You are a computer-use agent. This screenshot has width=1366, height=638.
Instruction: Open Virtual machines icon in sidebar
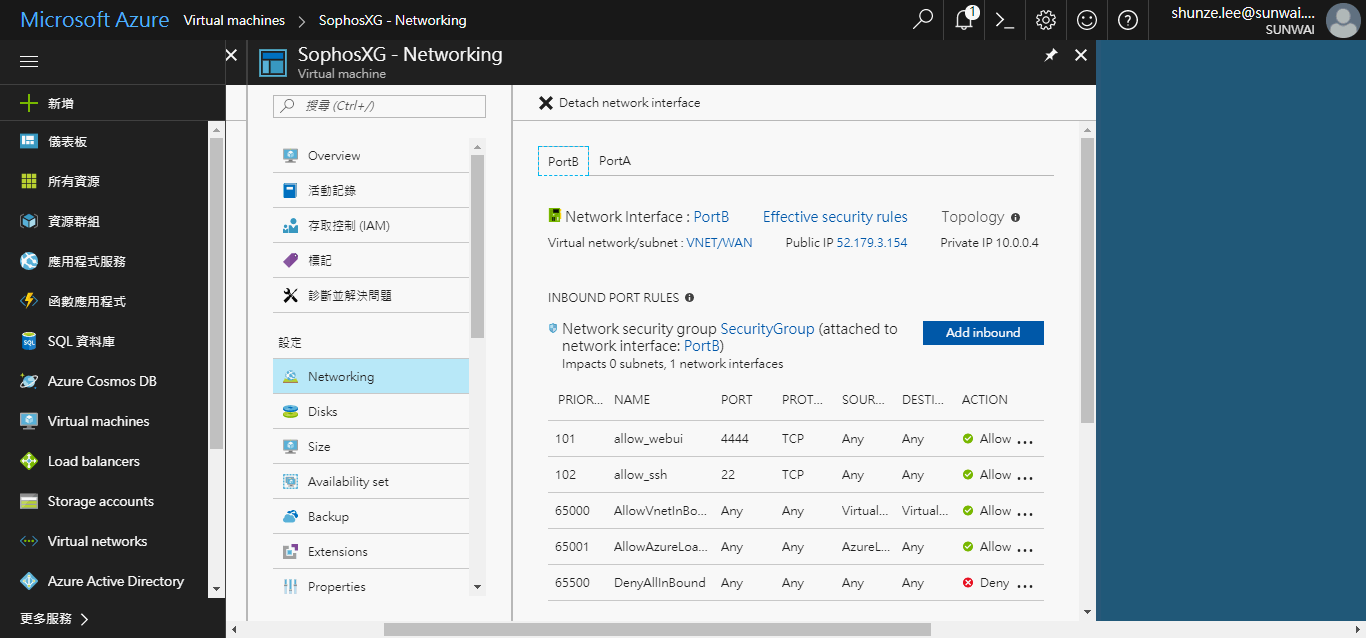point(29,421)
